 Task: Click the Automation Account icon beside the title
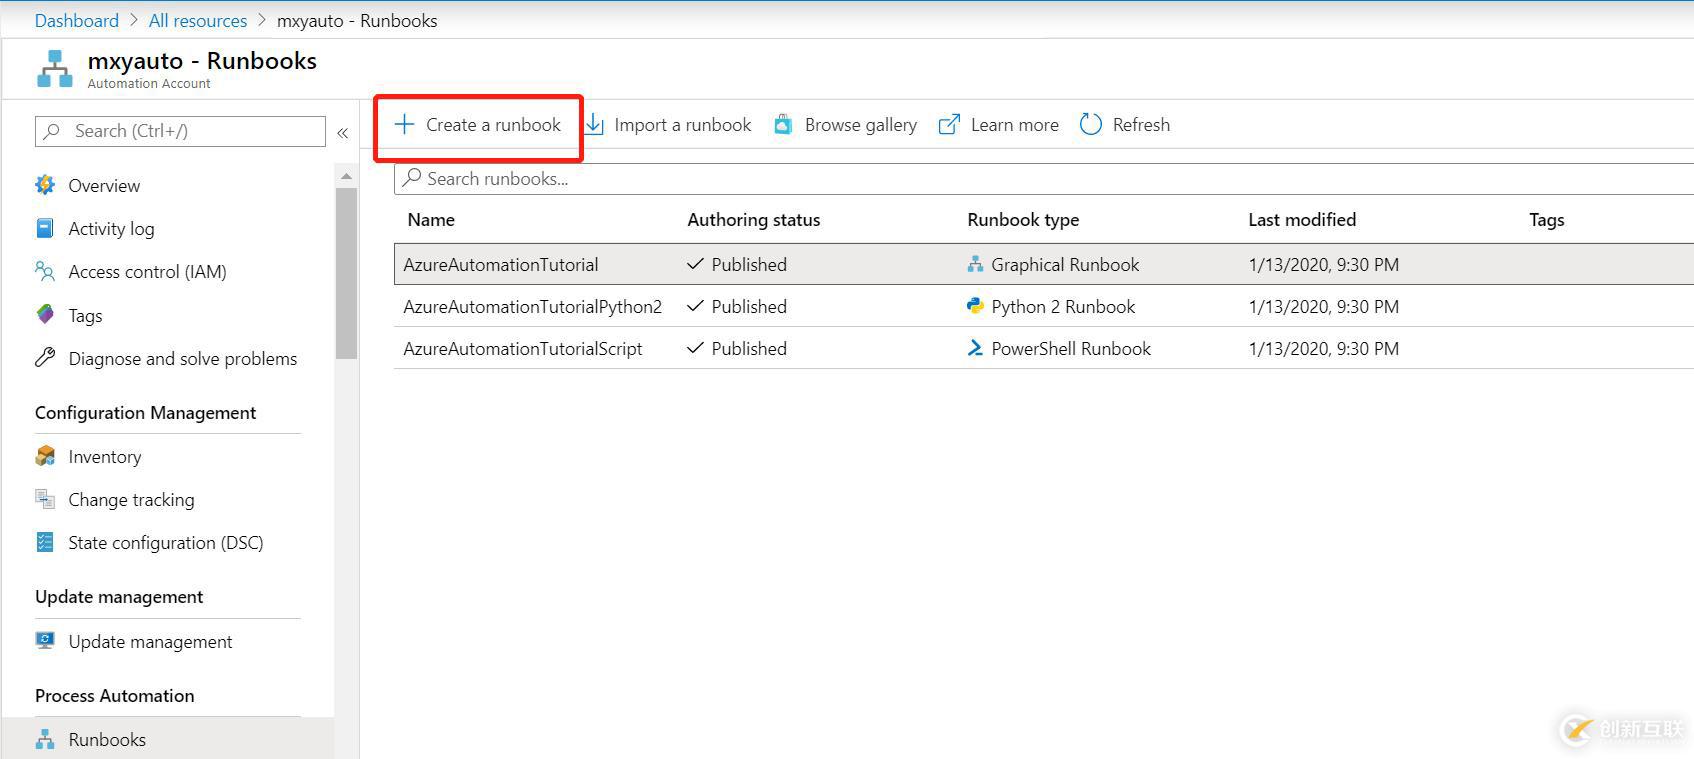click(x=55, y=69)
